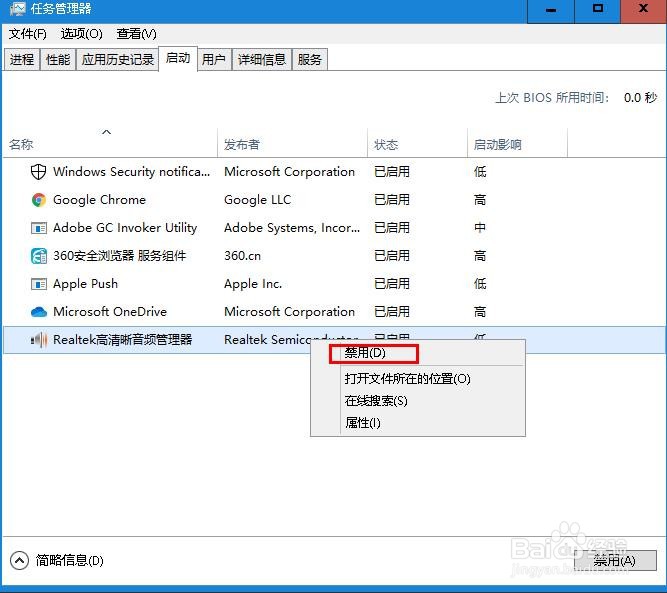
Task: Sort by the 启动影响 column header
Action: [x=517, y=142]
